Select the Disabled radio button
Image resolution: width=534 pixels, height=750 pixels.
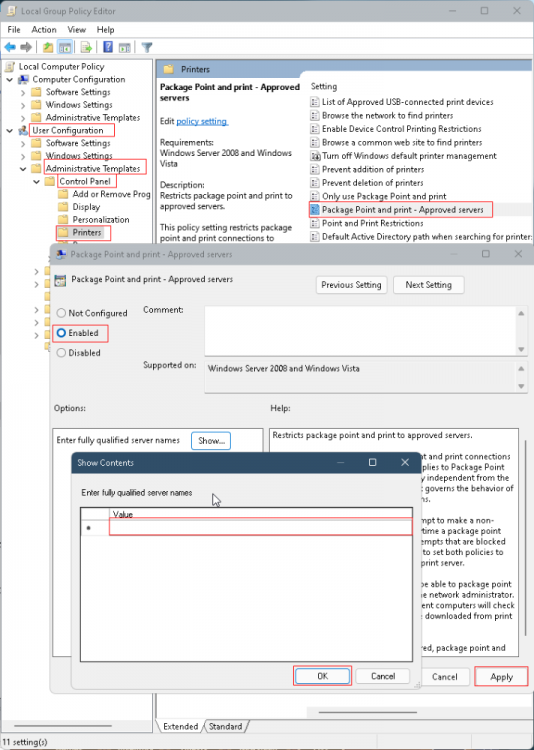click(61, 353)
